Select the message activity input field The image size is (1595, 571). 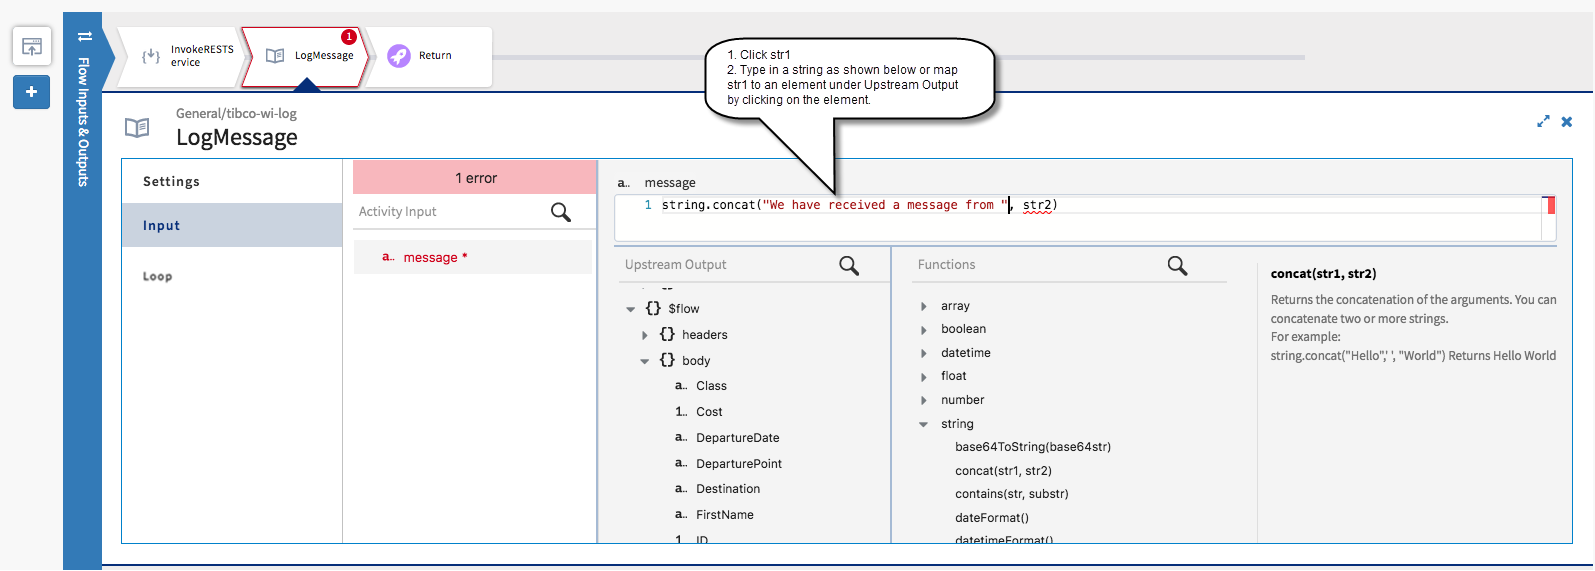[430, 257]
